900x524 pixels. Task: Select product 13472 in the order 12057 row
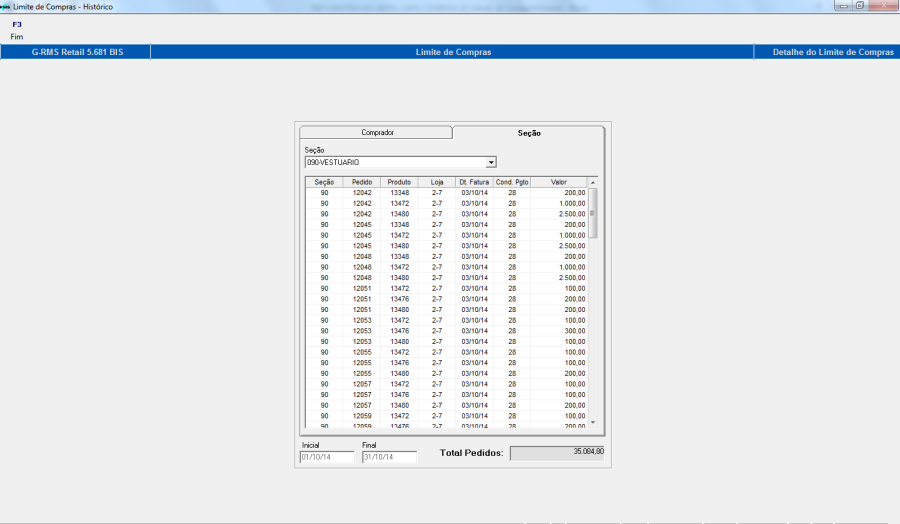click(x=399, y=384)
